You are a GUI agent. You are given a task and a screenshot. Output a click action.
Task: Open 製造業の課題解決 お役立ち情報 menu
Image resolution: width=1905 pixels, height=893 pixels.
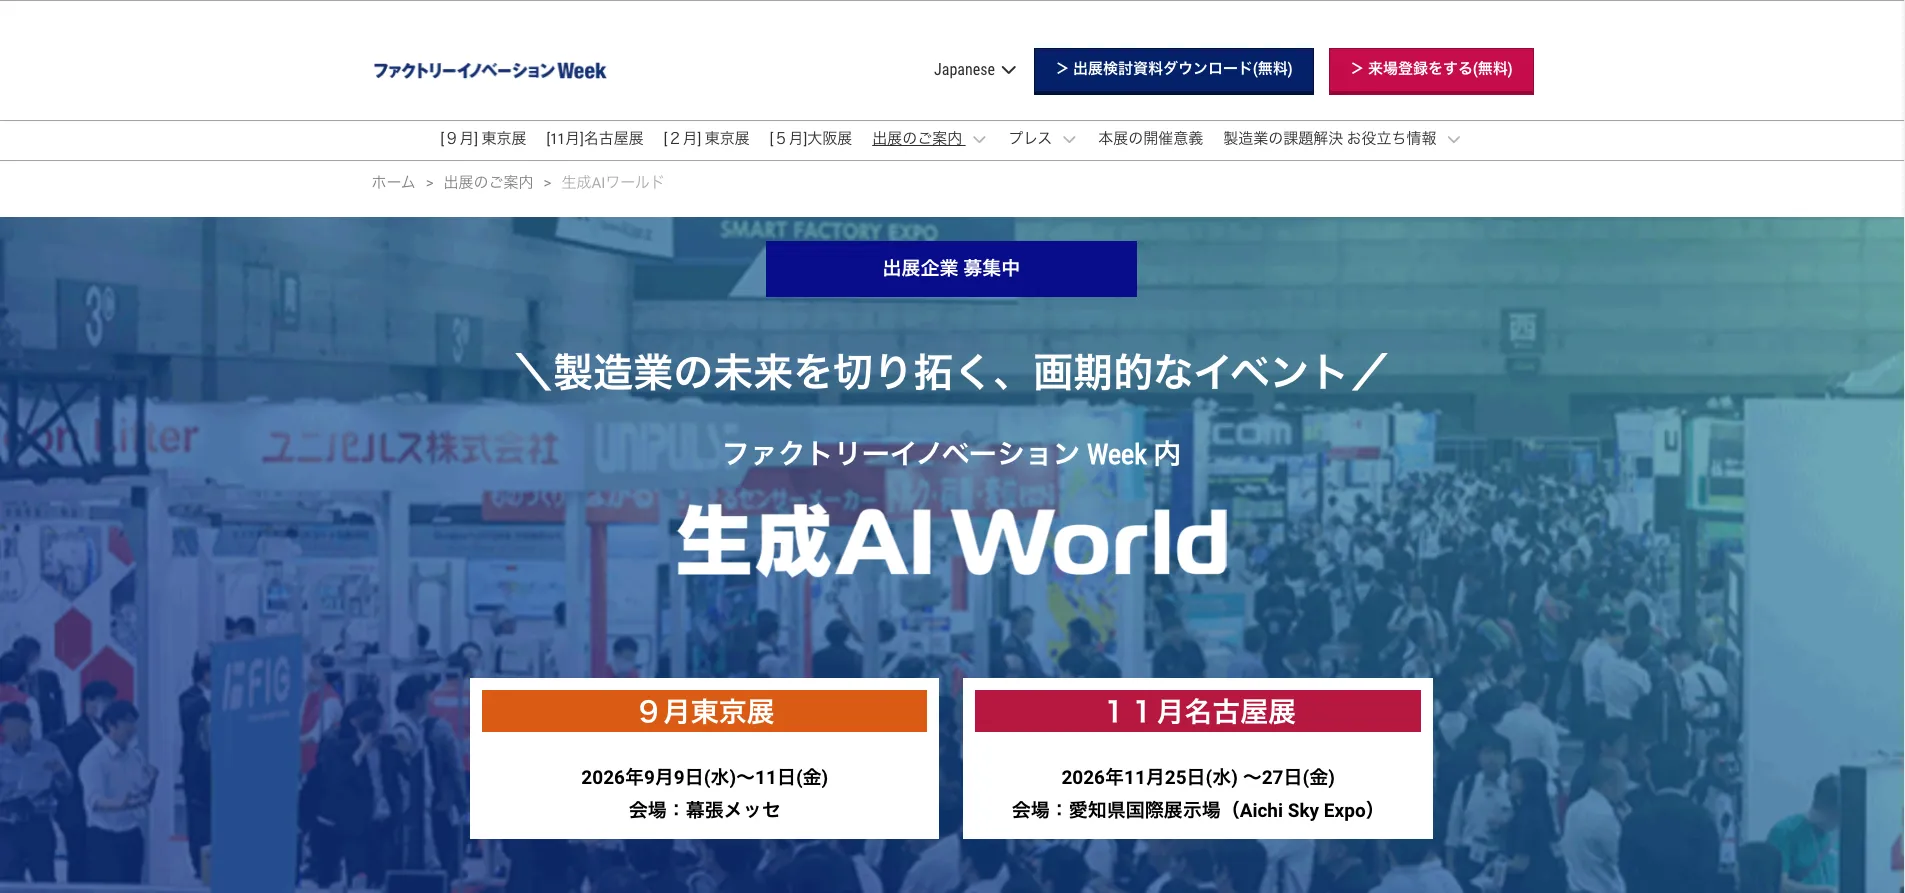tap(1330, 139)
